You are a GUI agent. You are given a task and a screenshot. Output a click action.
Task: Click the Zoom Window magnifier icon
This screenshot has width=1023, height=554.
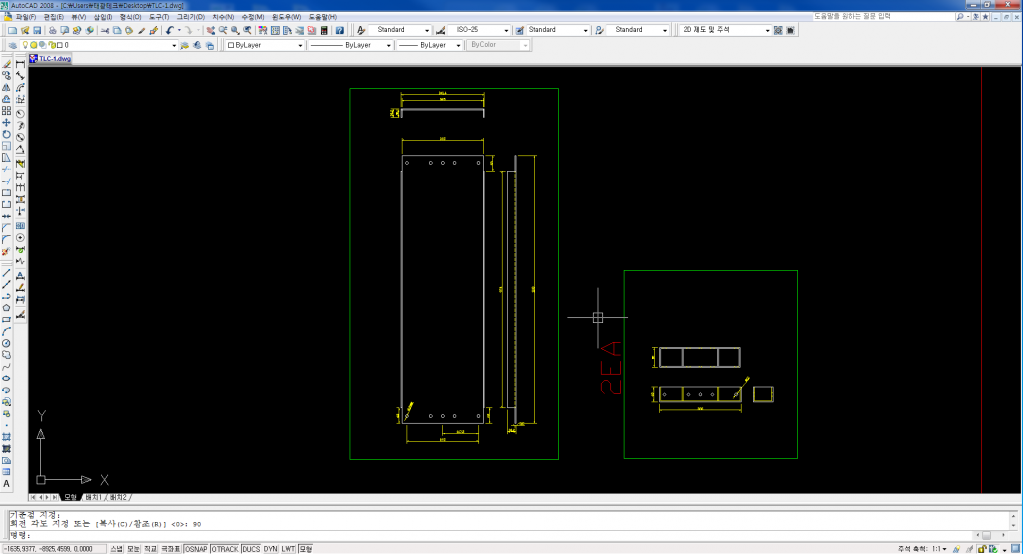click(236, 31)
